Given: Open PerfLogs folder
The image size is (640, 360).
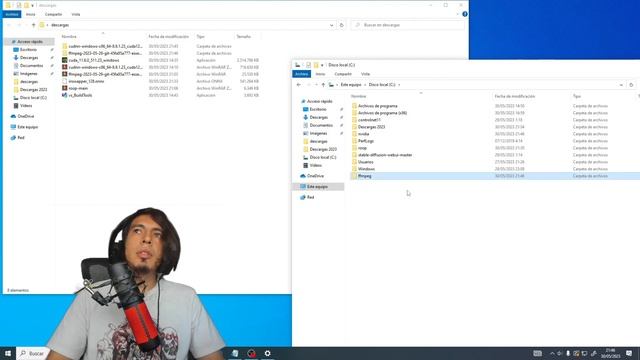Looking at the screenshot, I should pos(366,141).
